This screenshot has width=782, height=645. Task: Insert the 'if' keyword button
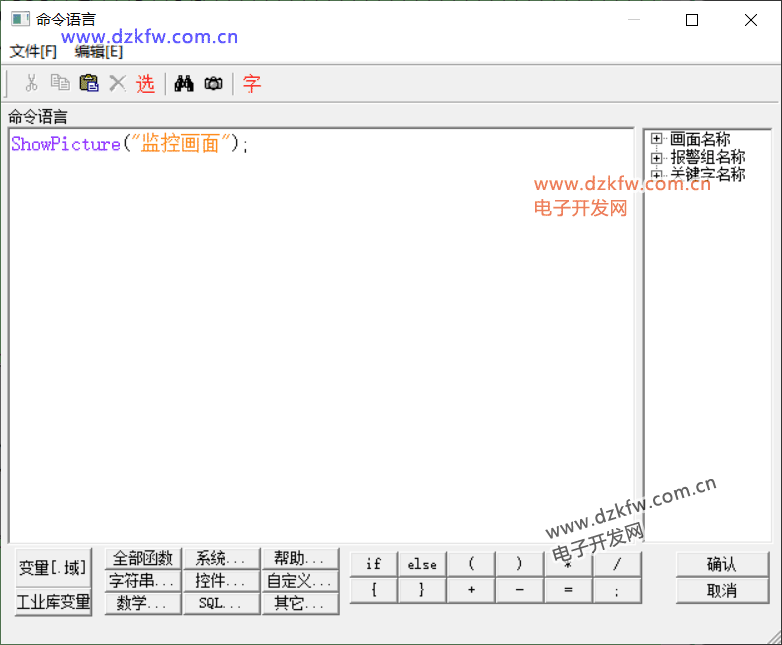coord(373,564)
